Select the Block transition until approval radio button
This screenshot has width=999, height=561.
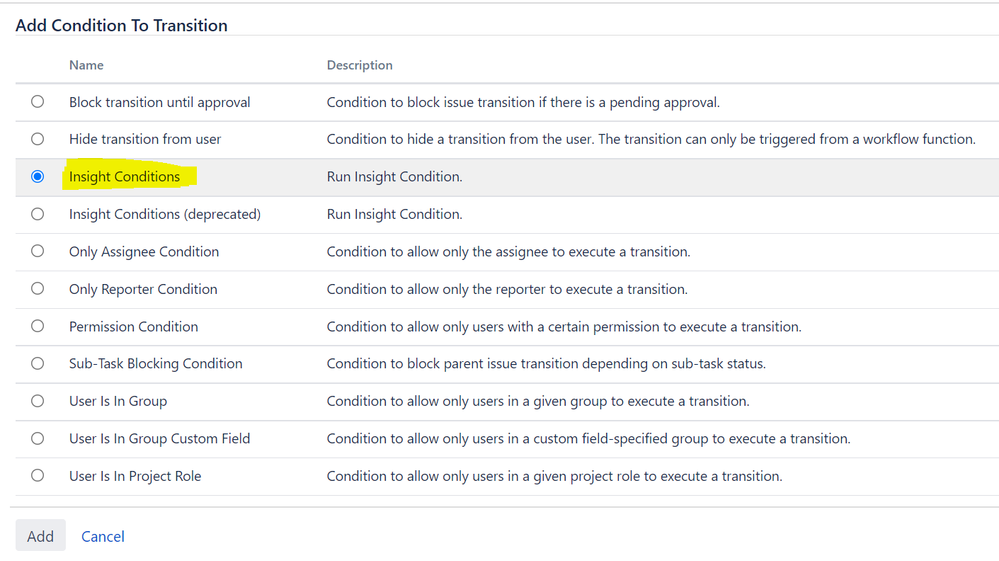tap(38, 102)
